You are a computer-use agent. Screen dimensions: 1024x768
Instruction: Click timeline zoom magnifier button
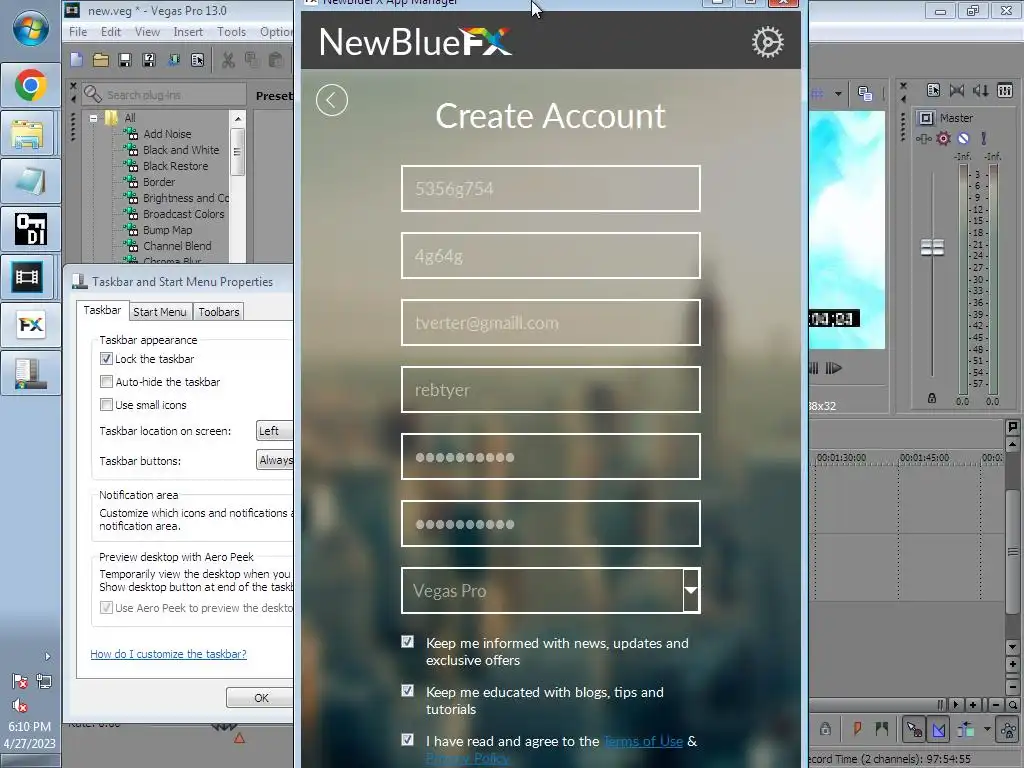click(x=1012, y=705)
